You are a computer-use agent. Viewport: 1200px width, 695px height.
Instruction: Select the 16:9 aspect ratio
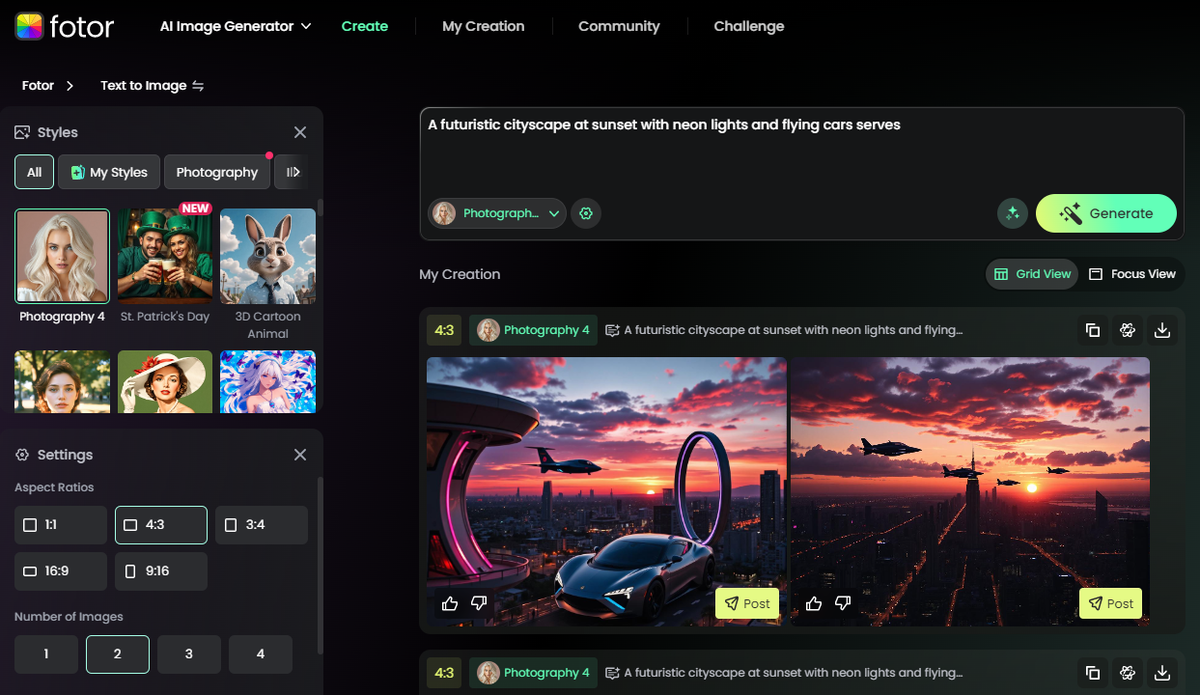click(x=60, y=571)
